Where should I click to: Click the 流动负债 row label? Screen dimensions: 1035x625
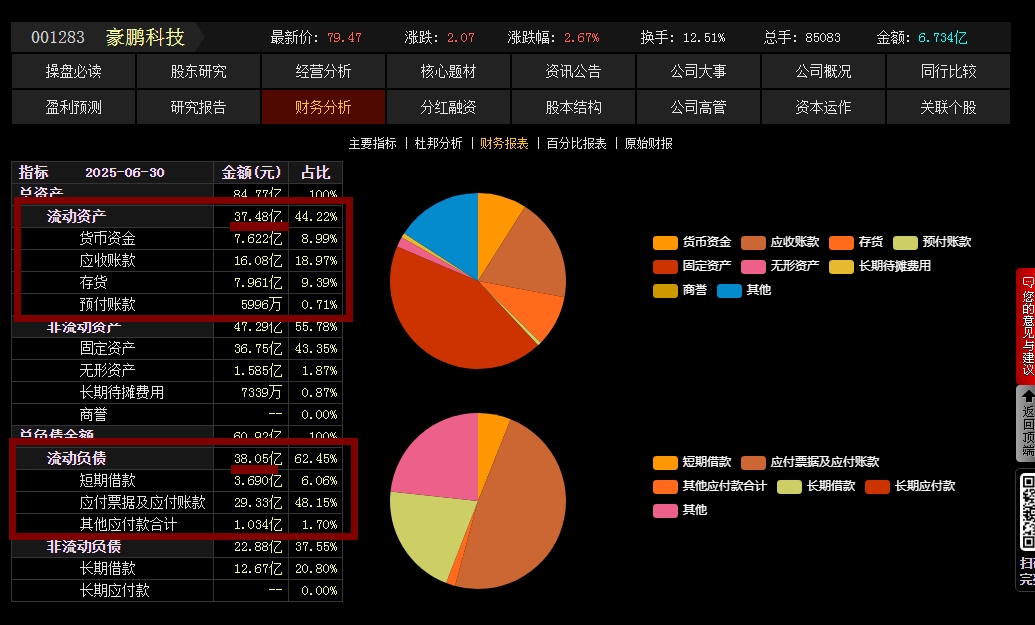pyautogui.click(x=76, y=458)
